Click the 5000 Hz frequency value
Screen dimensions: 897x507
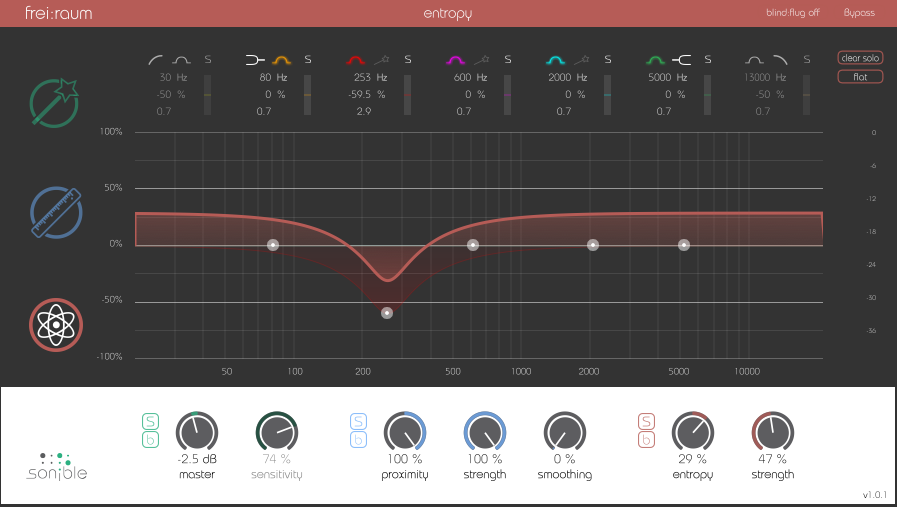668,77
